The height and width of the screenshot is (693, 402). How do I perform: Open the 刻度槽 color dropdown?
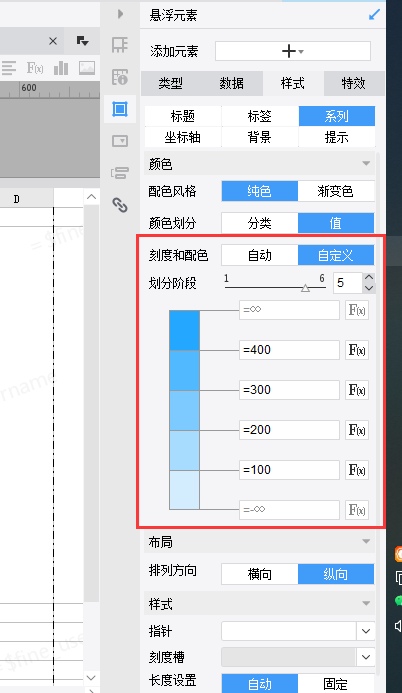coord(366,657)
